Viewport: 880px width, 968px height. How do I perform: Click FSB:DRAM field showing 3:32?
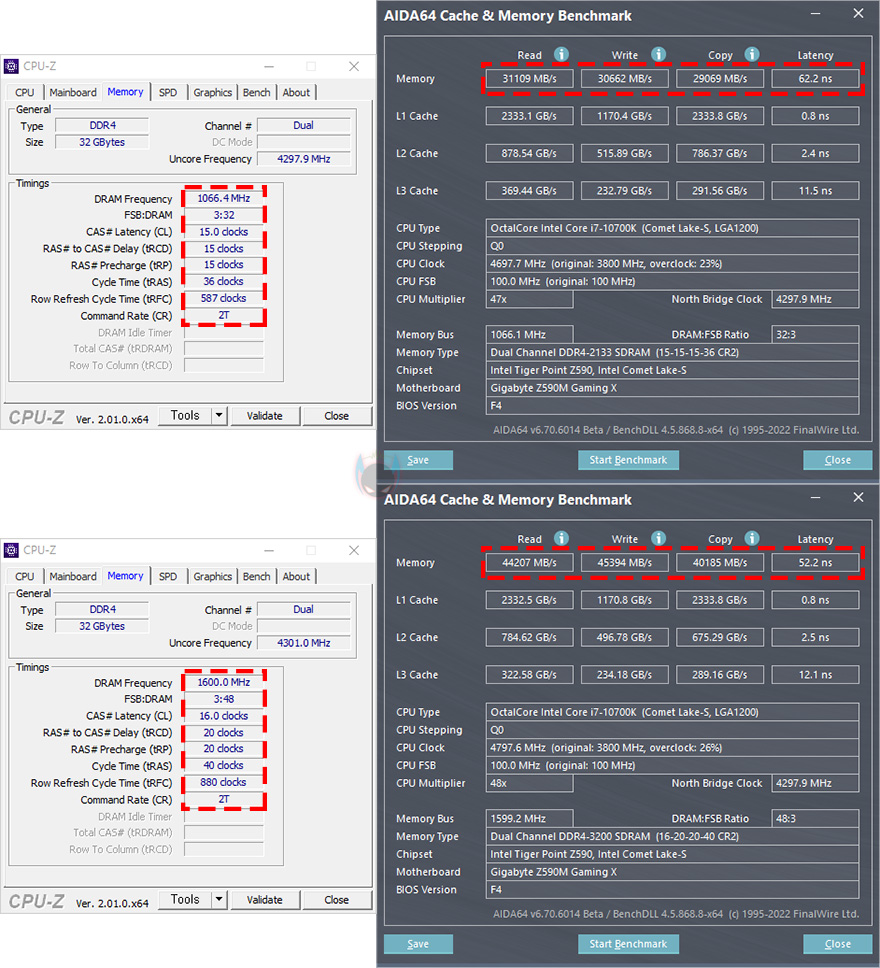click(224, 215)
